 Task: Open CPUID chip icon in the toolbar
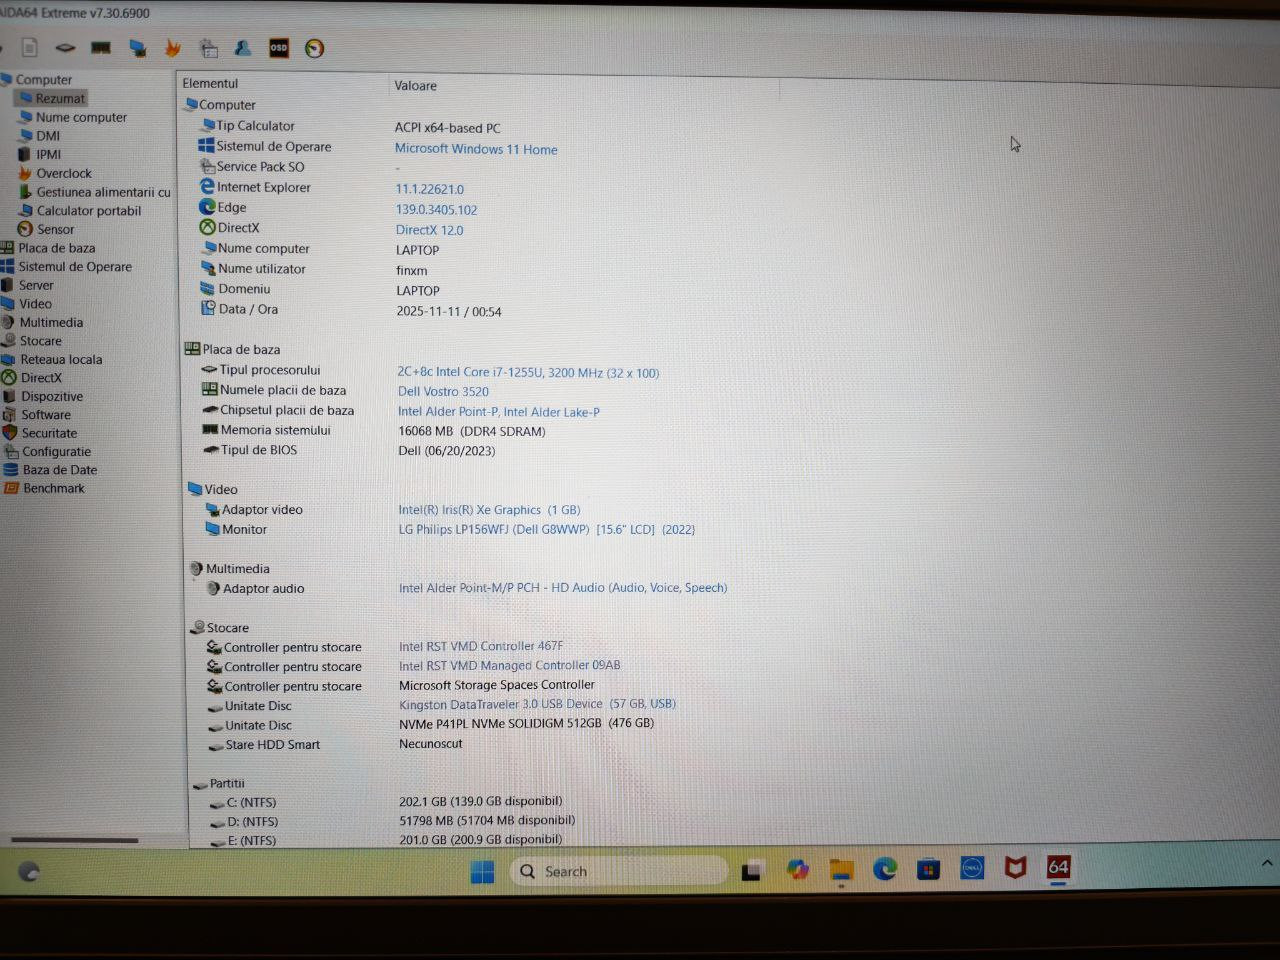coord(65,47)
